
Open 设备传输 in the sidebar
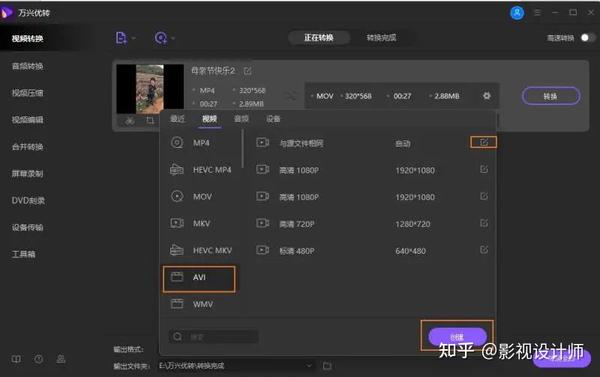(28, 227)
